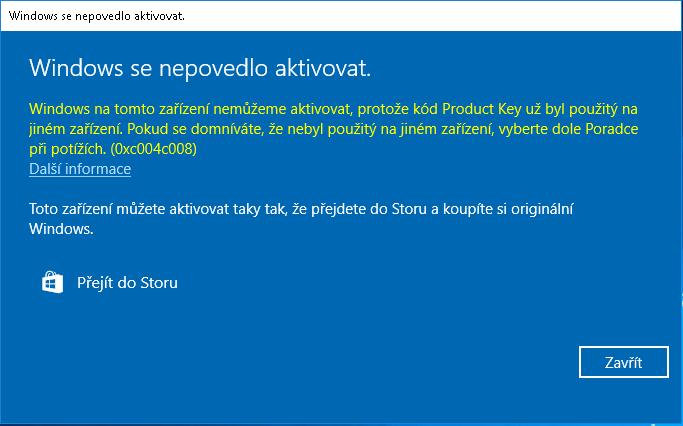Click the error code (0xc004c008)
Screen dimensions: 683x426
click(x=154, y=149)
